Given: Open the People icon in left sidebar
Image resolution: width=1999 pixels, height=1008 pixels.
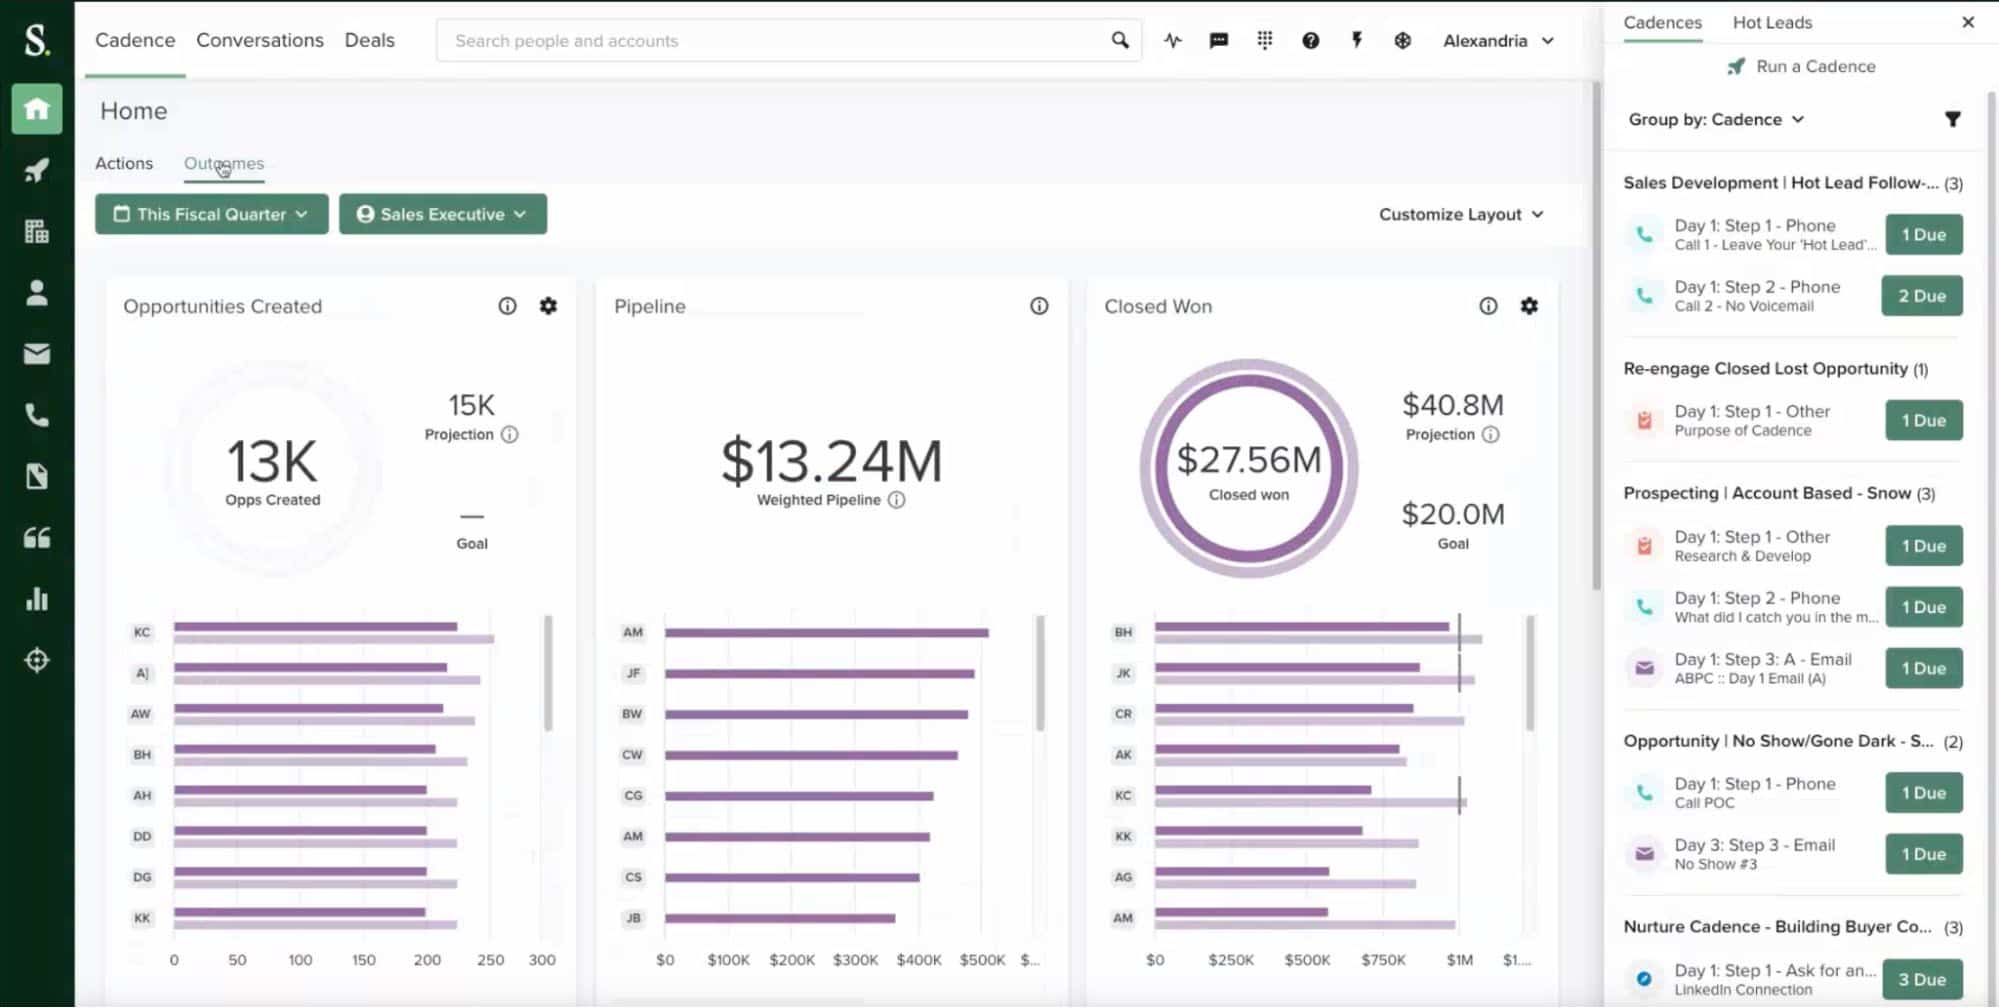Looking at the screenshot, I should [x=37, y=293].
